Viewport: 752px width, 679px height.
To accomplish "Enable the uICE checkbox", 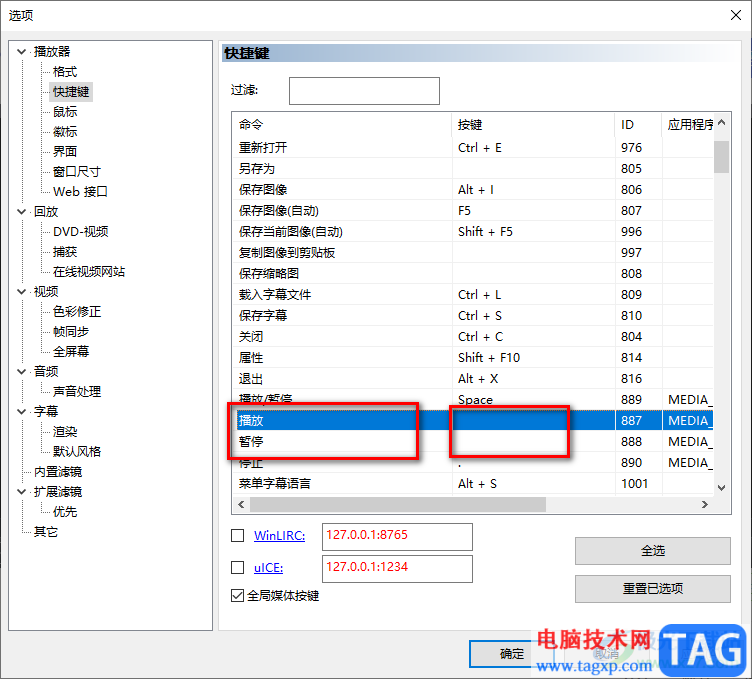I will (x=237, y=568).
